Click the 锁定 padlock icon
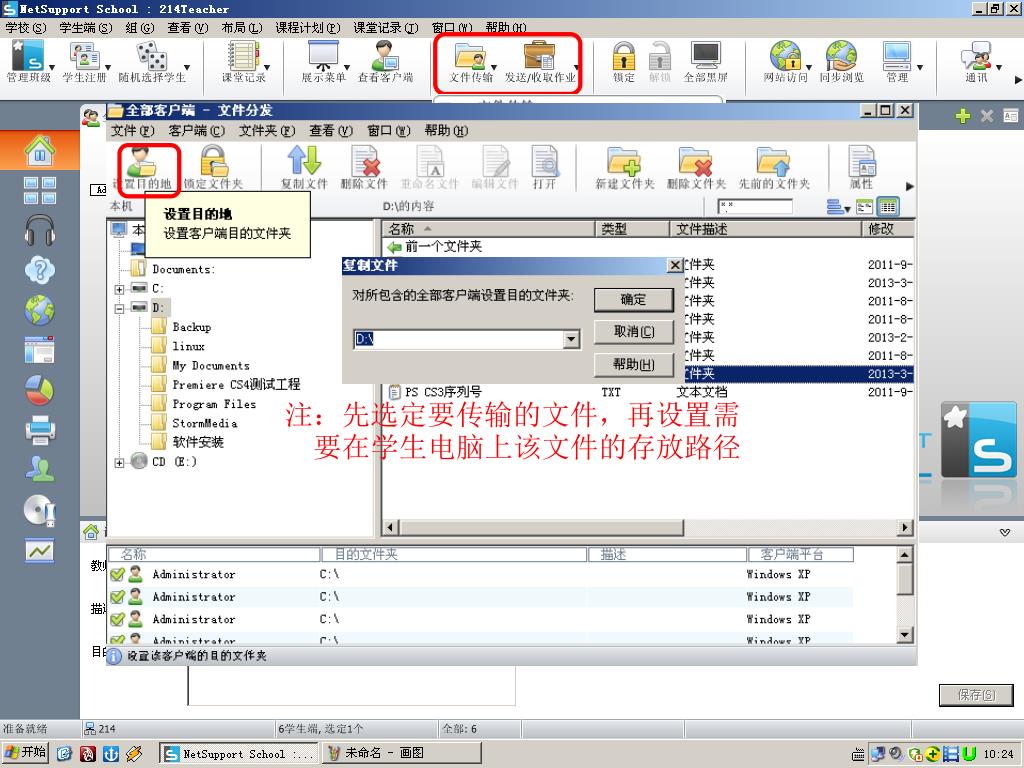Viewport: 1024px width, 768px height. pyautogui.click(x=624, y=61)
